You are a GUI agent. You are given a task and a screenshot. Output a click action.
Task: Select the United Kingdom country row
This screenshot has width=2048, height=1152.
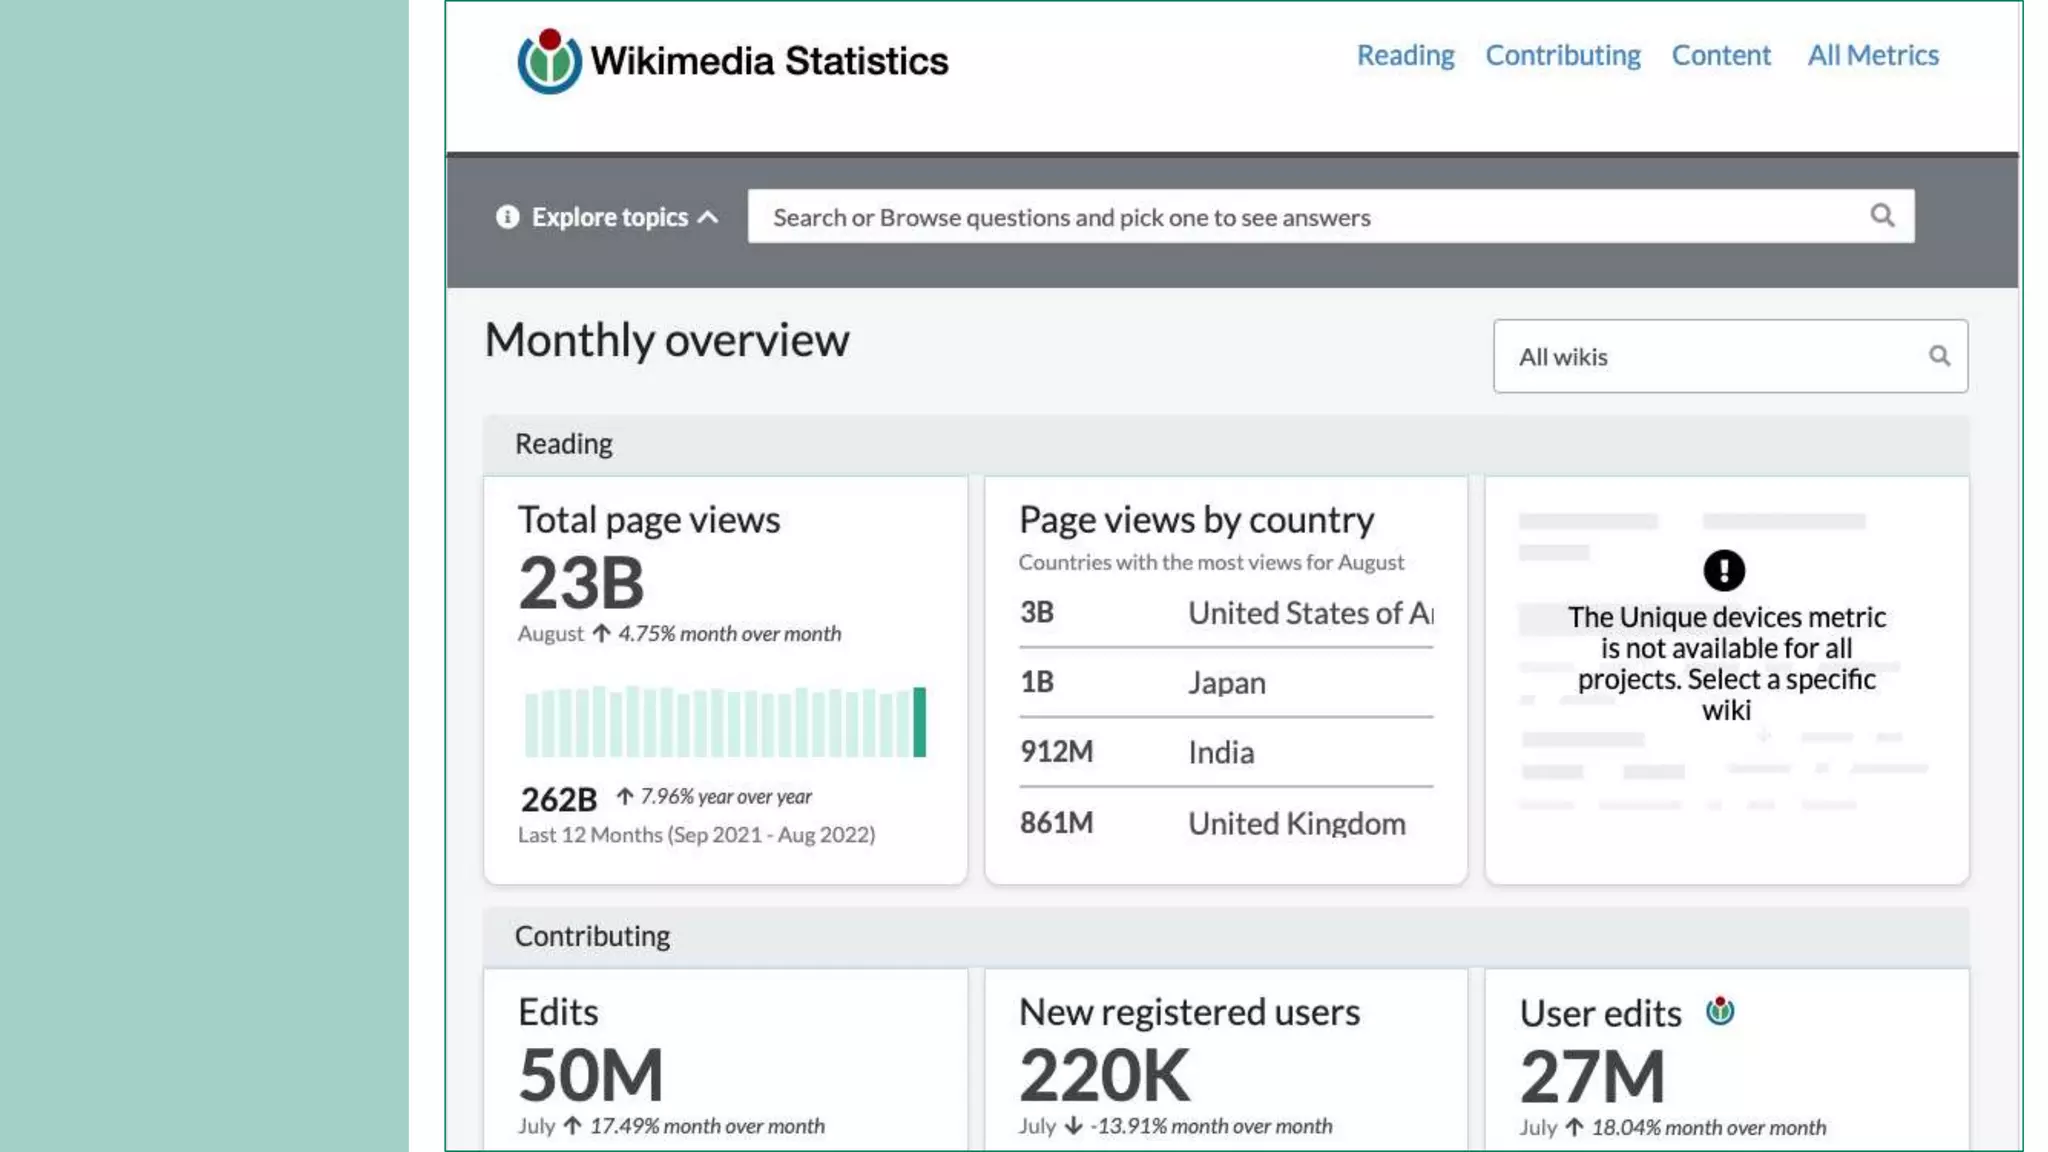(x=1226, y=823)
